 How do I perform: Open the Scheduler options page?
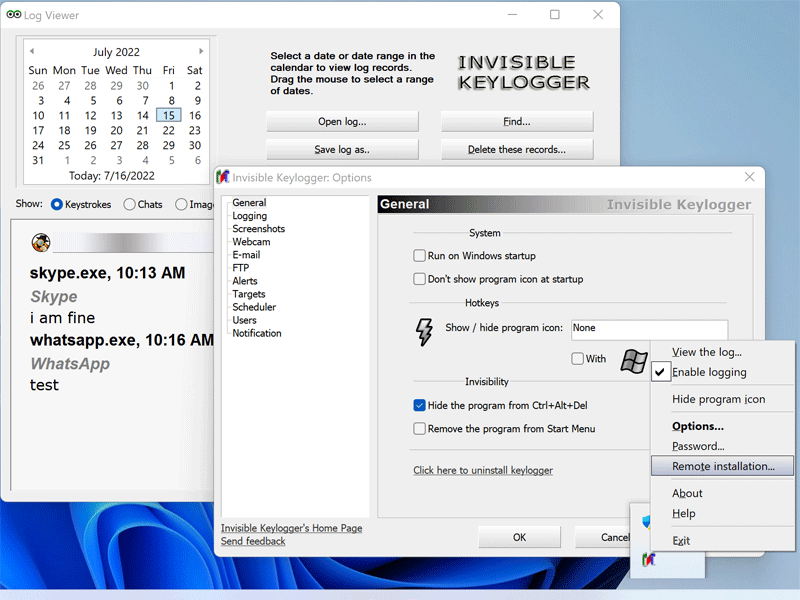pos(254,307)
